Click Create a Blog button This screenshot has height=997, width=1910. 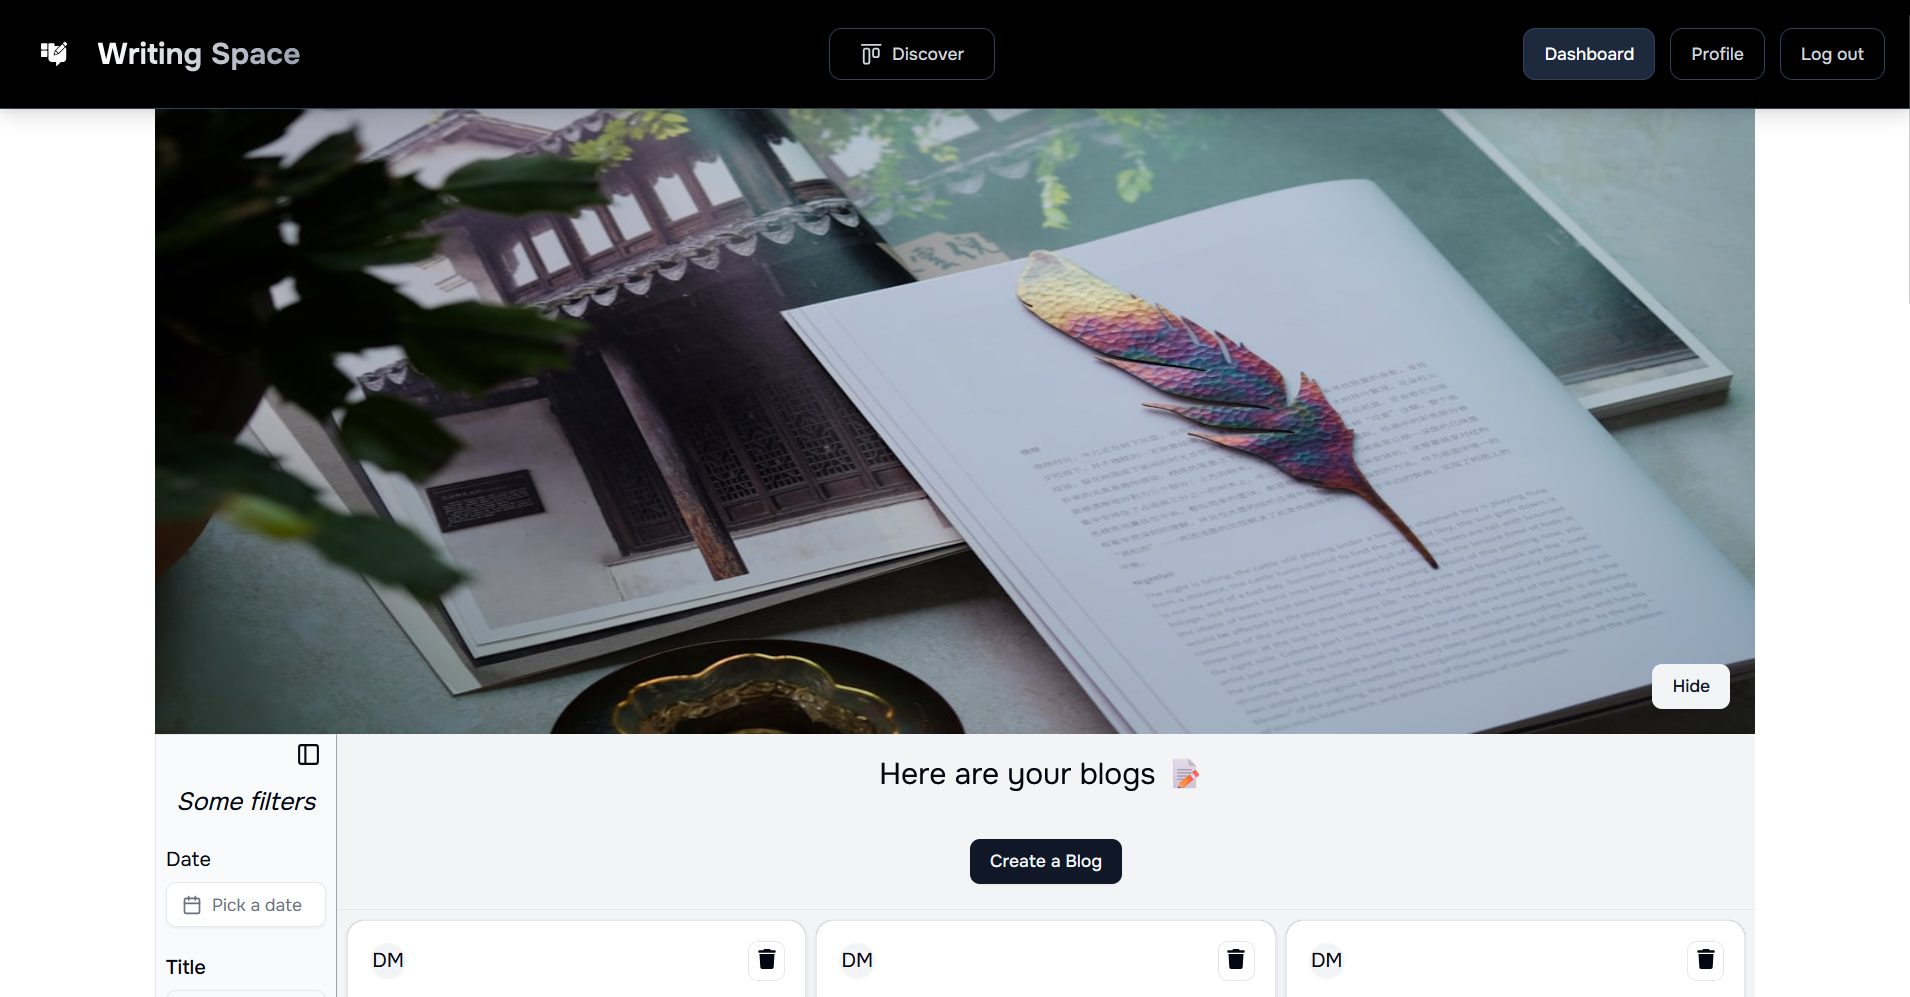coord(1045,861)
